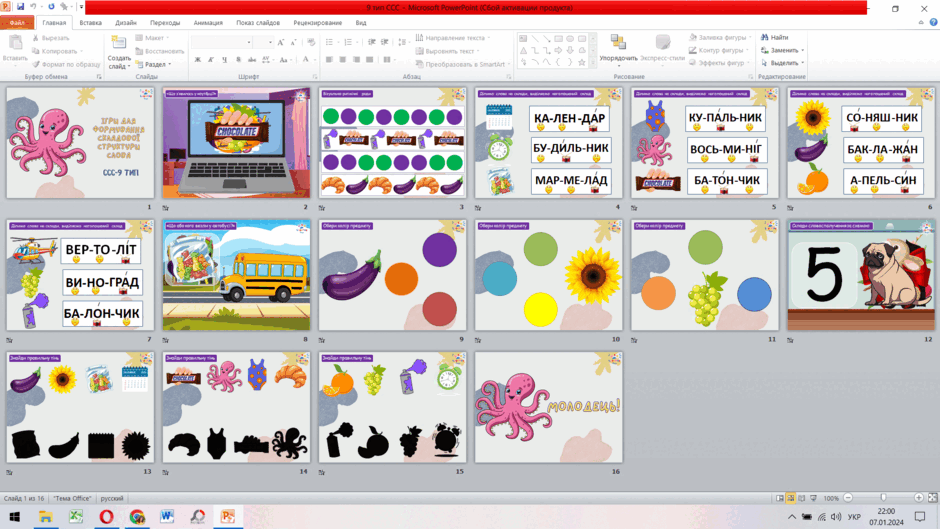Viewport: 940px width, 529px height.
Task: Open the Файл tab
Action: click(x=16, y=23)
